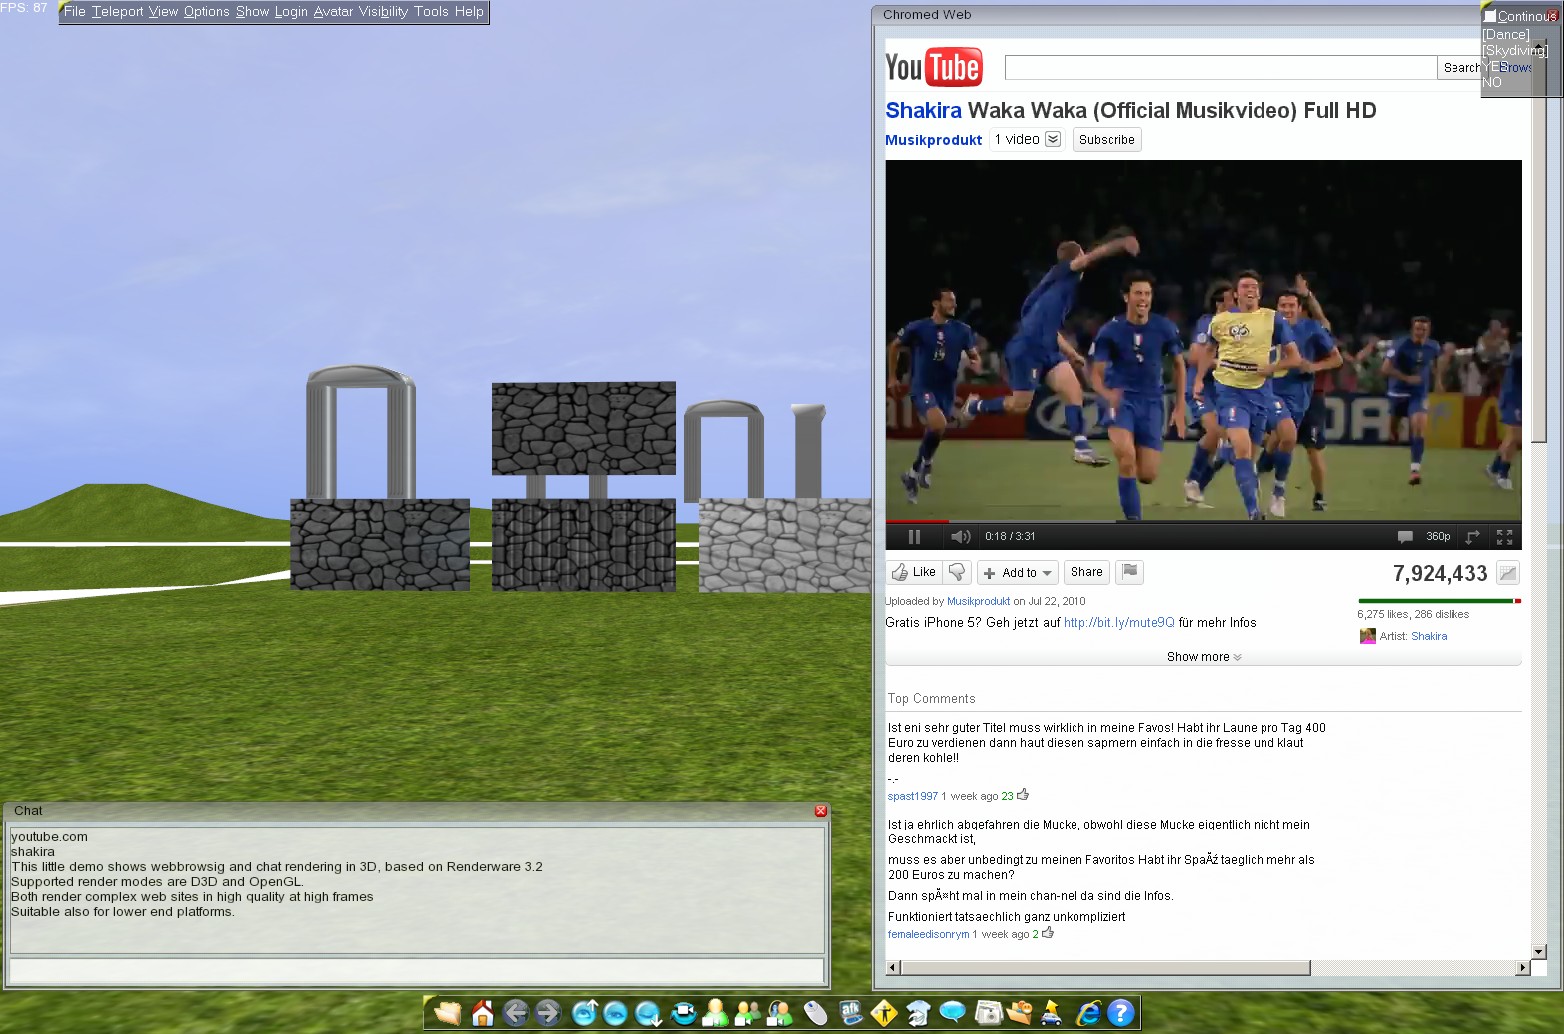This screenshot has height=1034, width=1564.
Task: Flag the video with the flag icon
Action: point(1130,572)
